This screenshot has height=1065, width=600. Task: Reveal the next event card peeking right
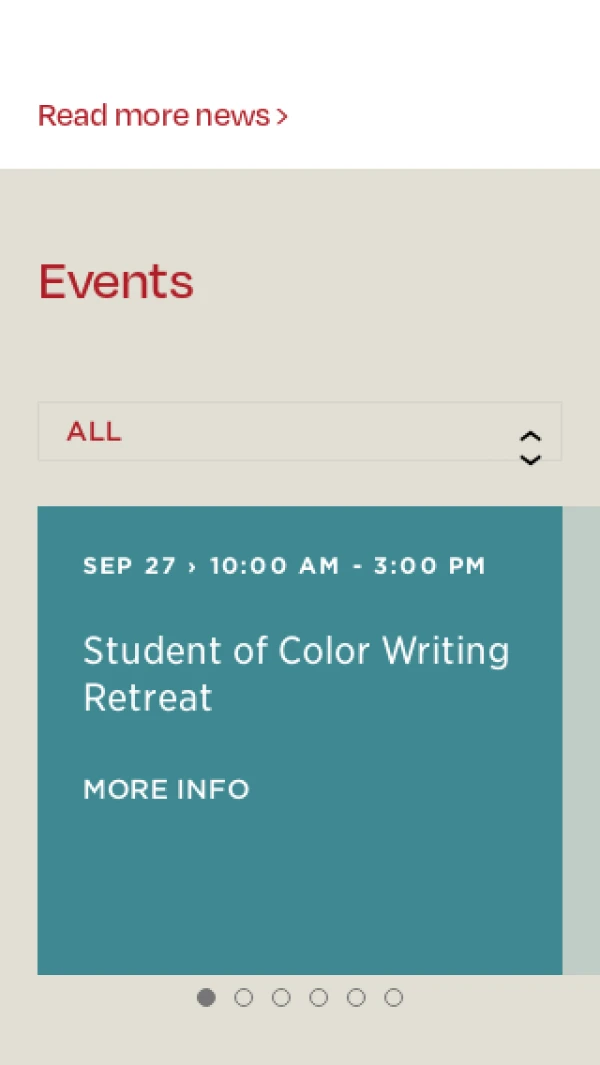pos(582,740)
